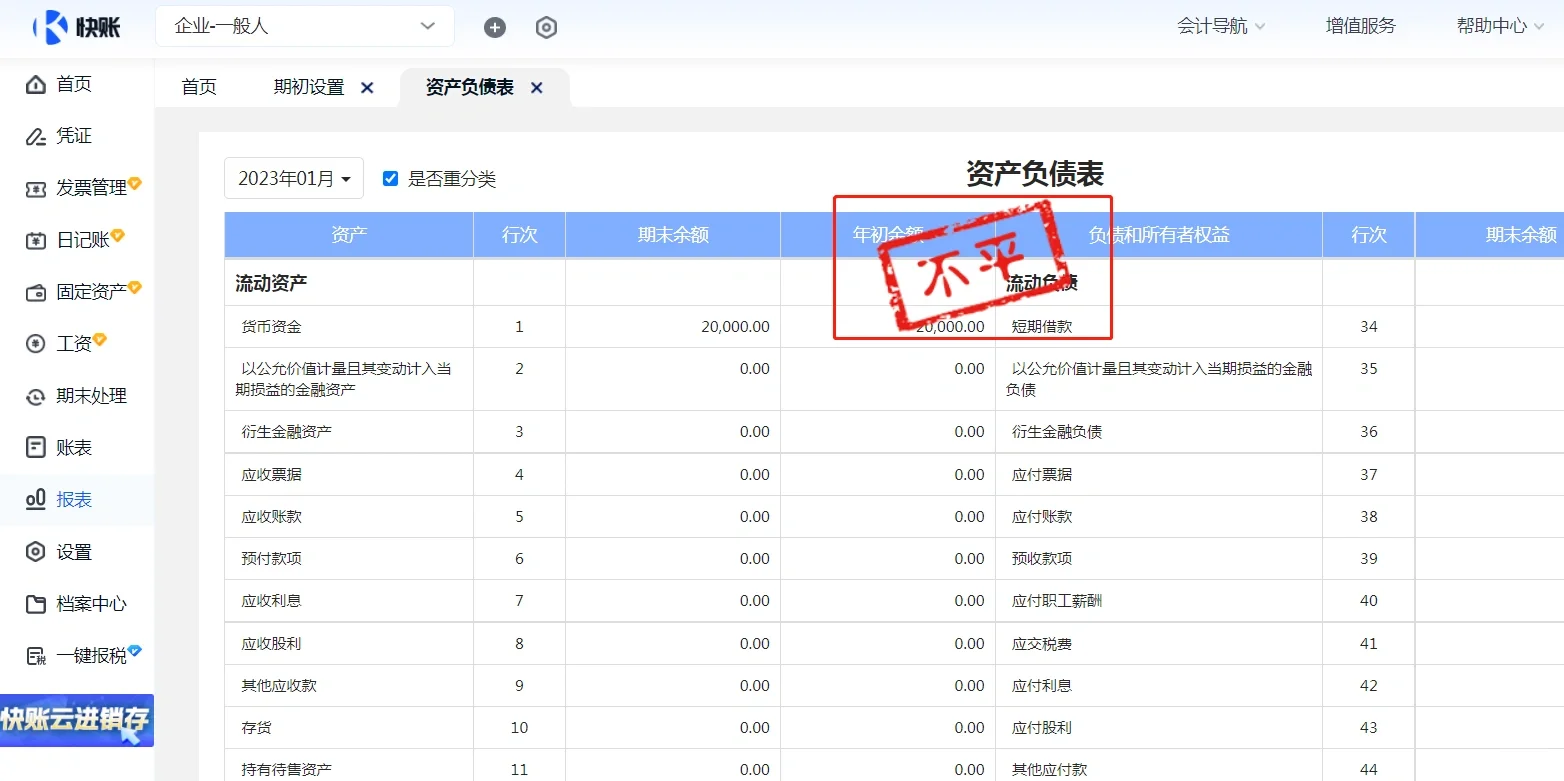Click the 快账 logo in the header
This screenshot has width=1564, height=781.
(x=77, y=27)
